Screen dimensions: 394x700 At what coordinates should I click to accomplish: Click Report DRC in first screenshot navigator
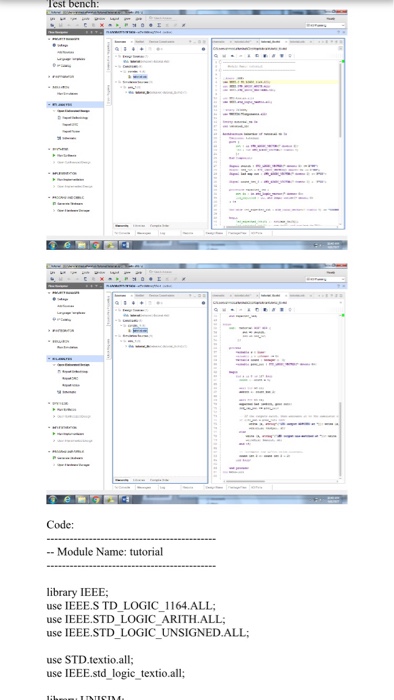click(x=71, y=125)
